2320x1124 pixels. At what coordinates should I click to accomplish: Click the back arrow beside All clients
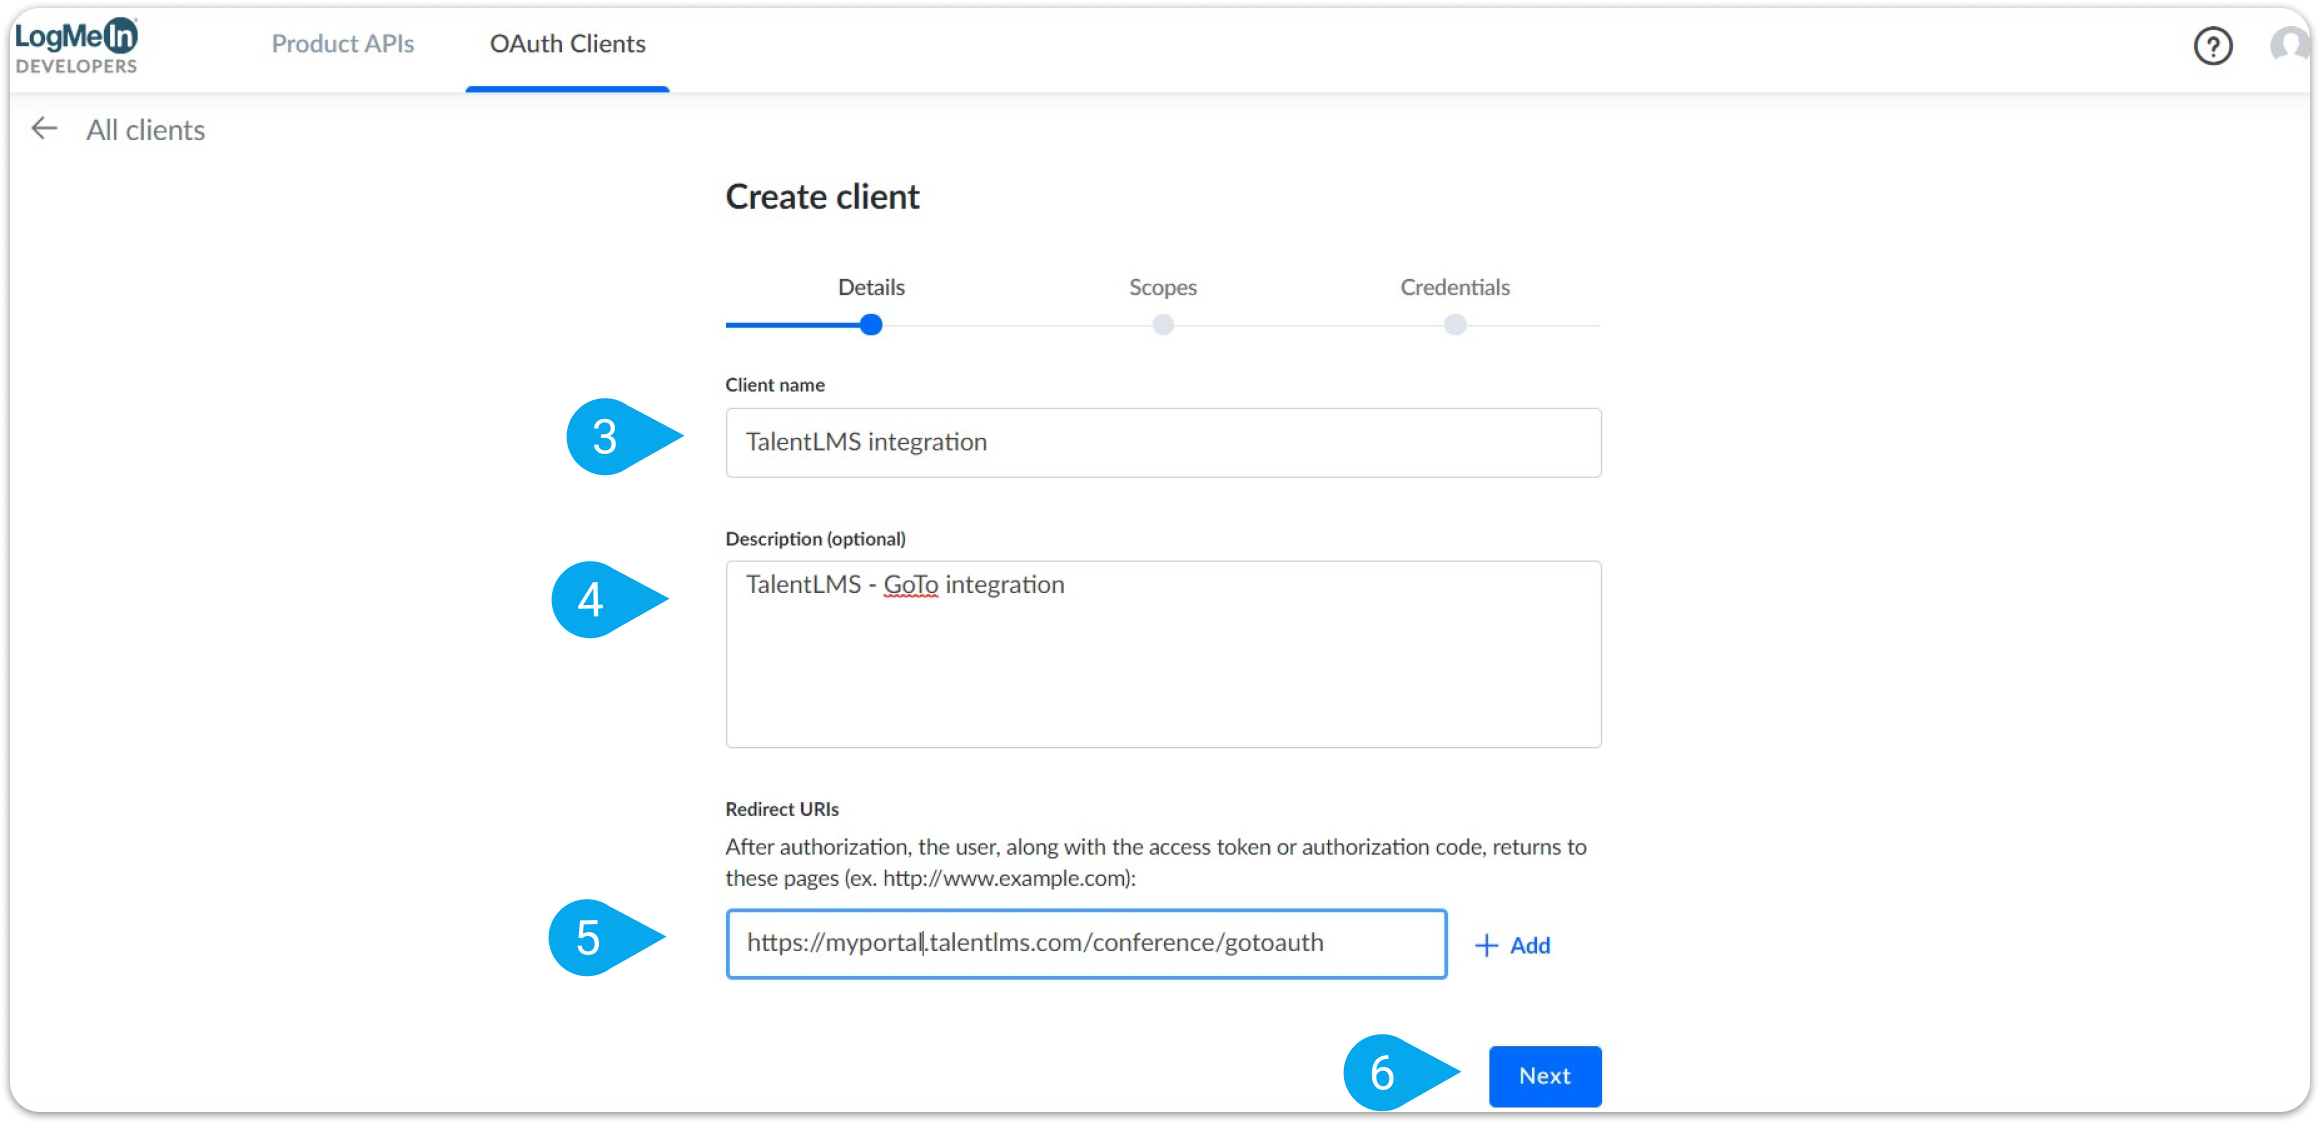tap(44, 129)
